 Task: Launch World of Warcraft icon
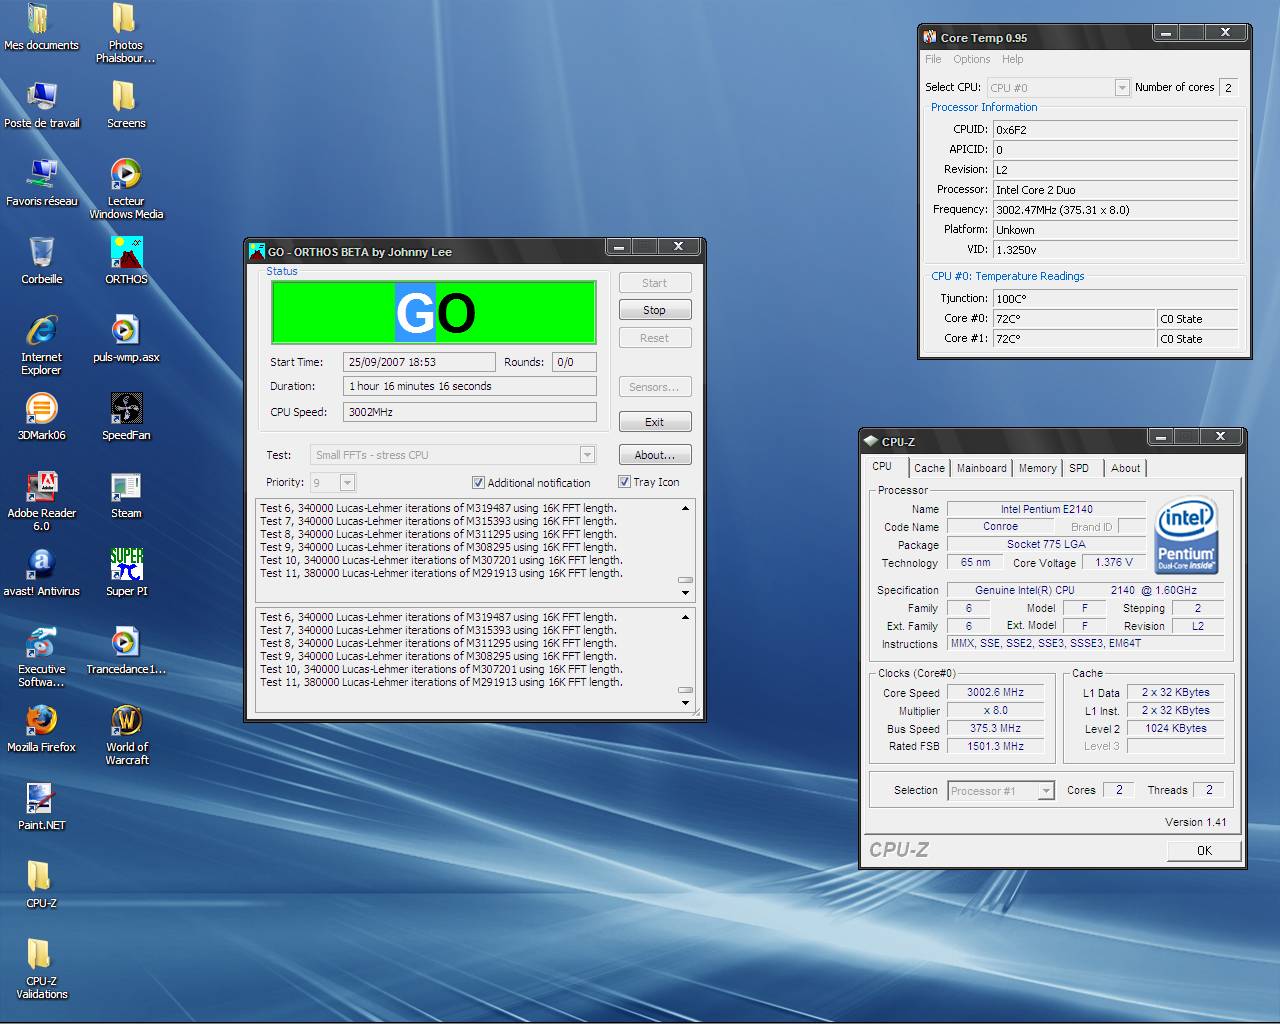tap(126, 721)
